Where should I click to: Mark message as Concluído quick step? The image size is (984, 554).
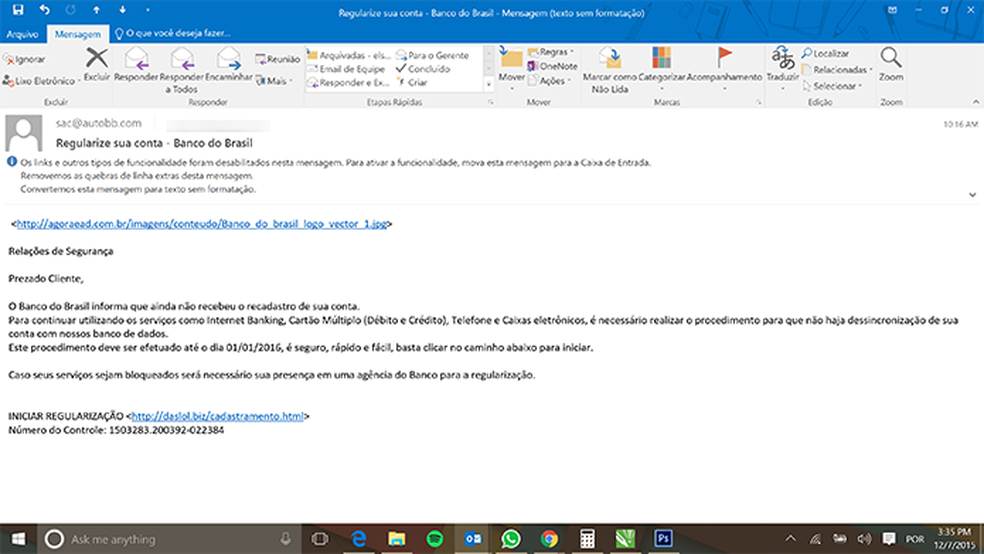coord(423,69)
